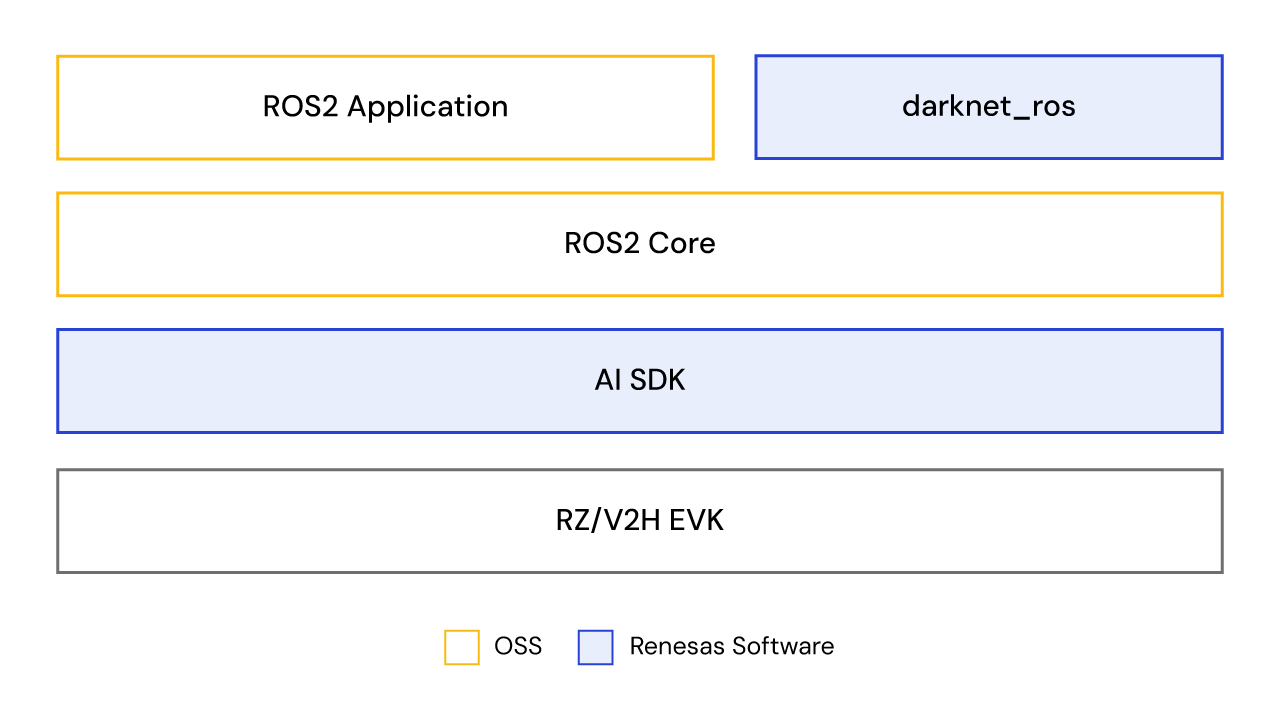This screenshot has height=720, width=1280.
Task: Click the yellow OSS legend swatch
Action: coord(462,647)
